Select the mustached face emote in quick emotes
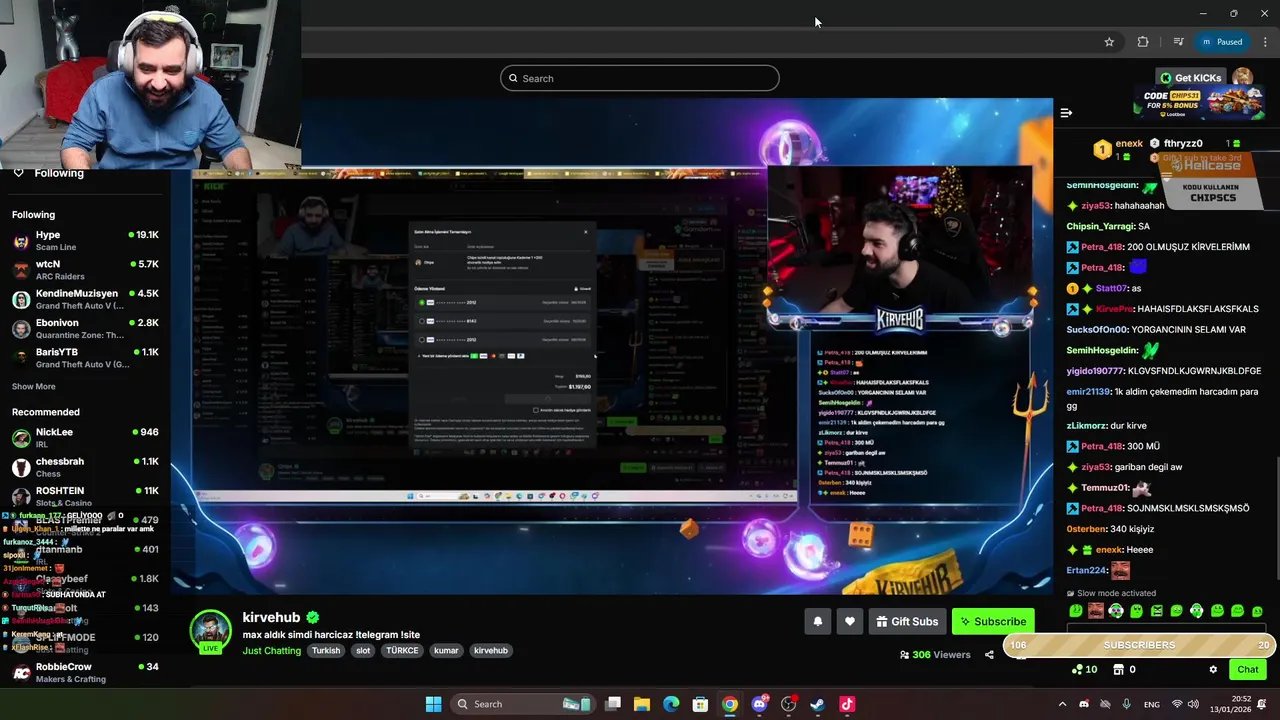Image resolution: width=1280 pixels, height=720 pixels. (1096, 610)
